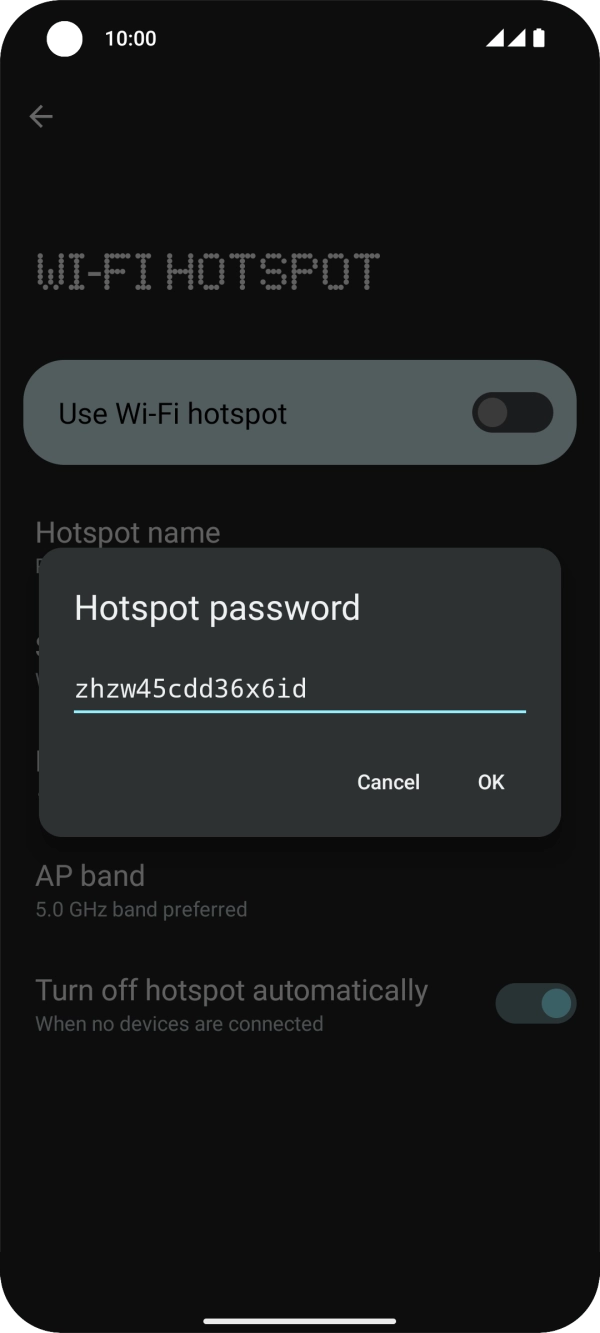Toggle the Use Wi-Fi hotspot switch

[x=513, y=413]
